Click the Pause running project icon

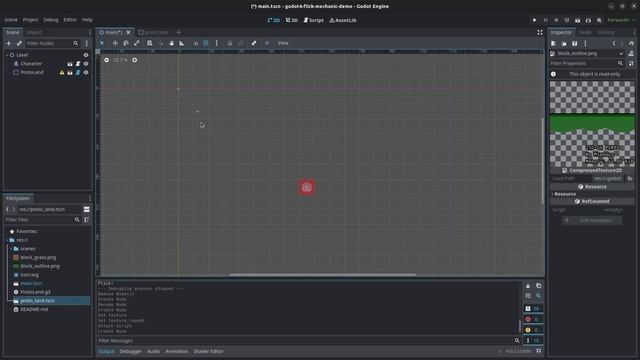545,20
